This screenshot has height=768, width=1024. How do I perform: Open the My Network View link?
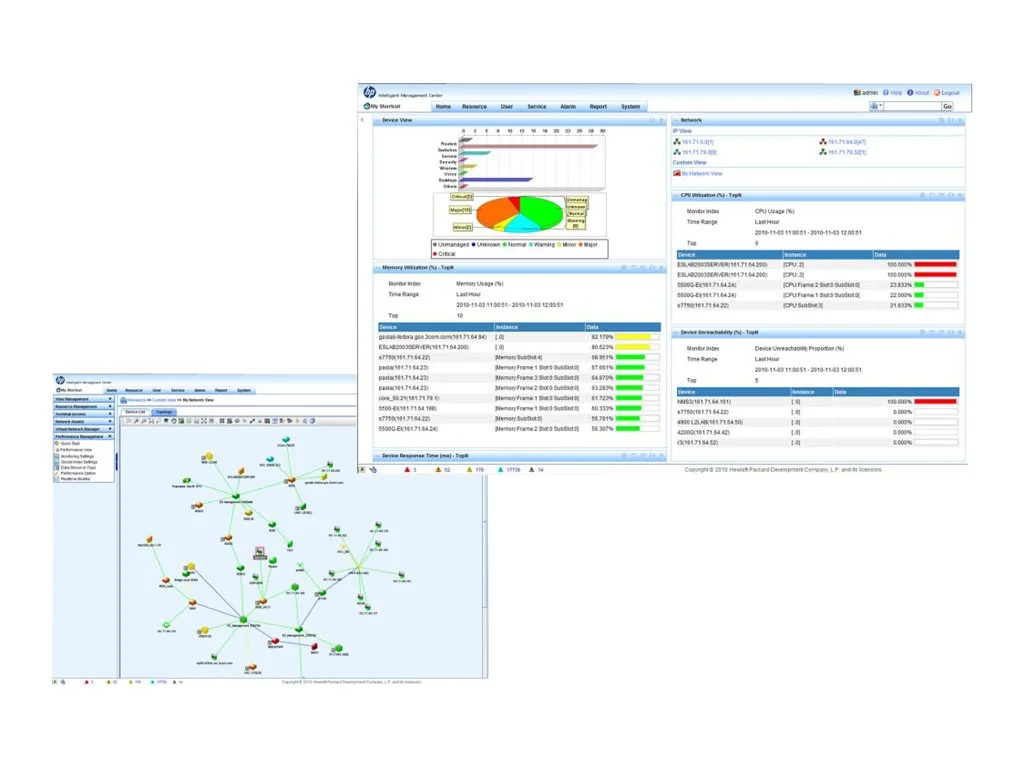pyautogui.click(x=701, y=174)
